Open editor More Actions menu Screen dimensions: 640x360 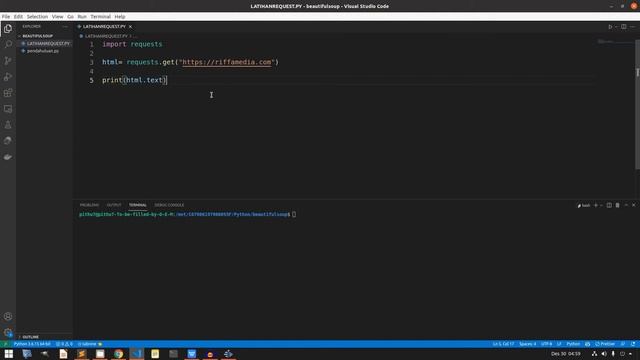pos(632,27)
